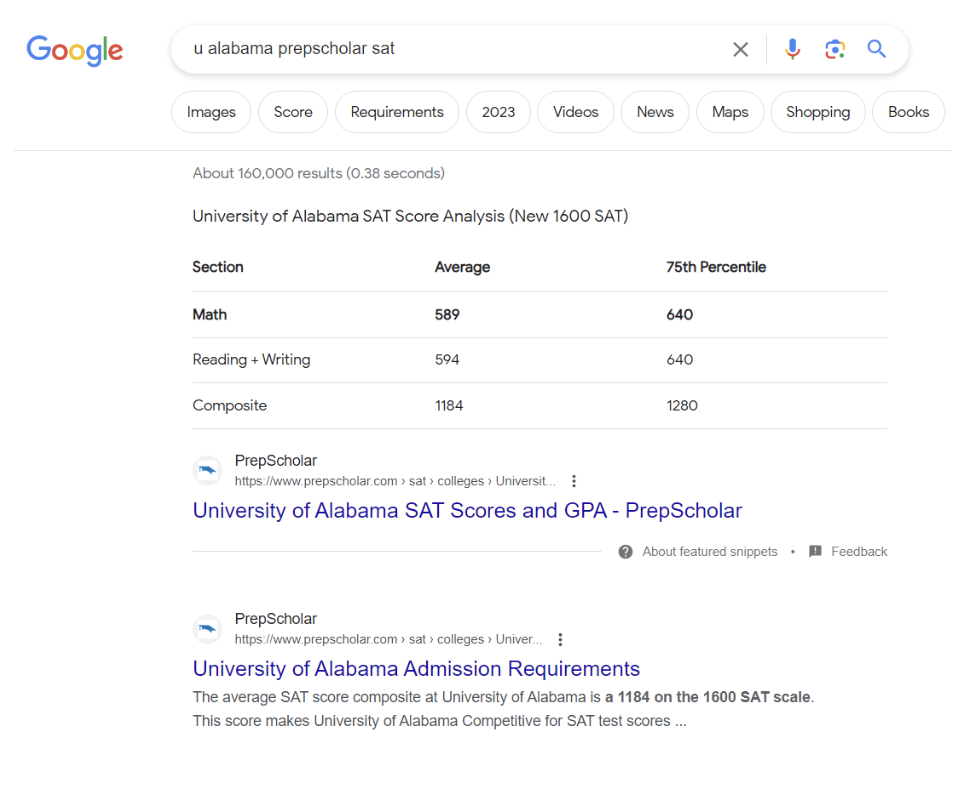Switch to the News tab

click(x=655, y=112)
